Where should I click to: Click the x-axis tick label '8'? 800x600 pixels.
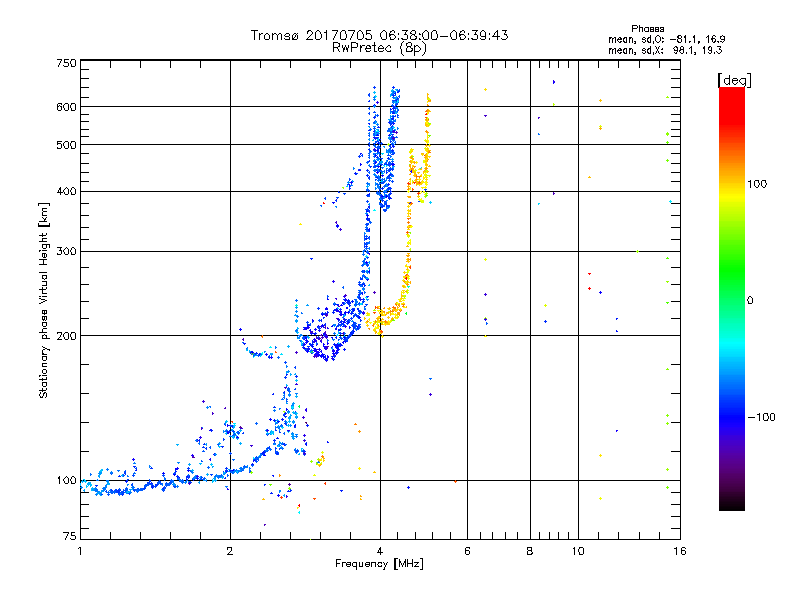click(x=530, y=551)
